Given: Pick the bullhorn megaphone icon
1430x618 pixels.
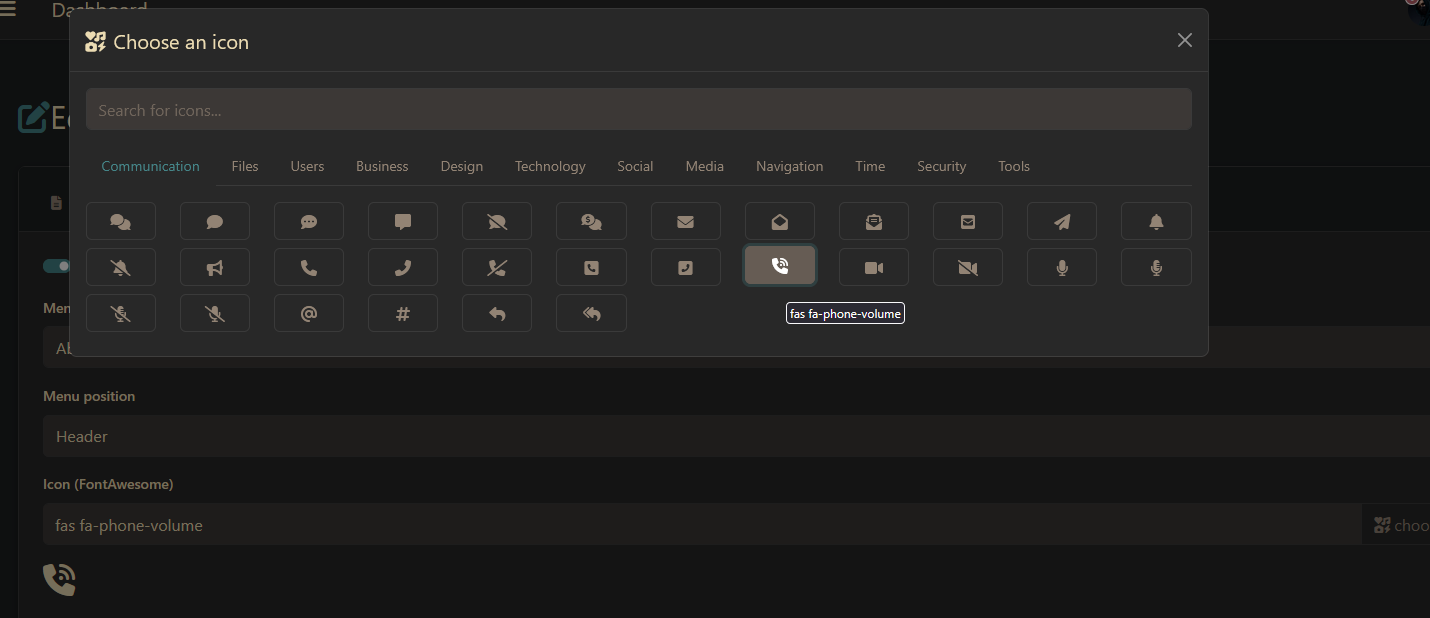Looking at the screenshot, I should coord(214,267).
